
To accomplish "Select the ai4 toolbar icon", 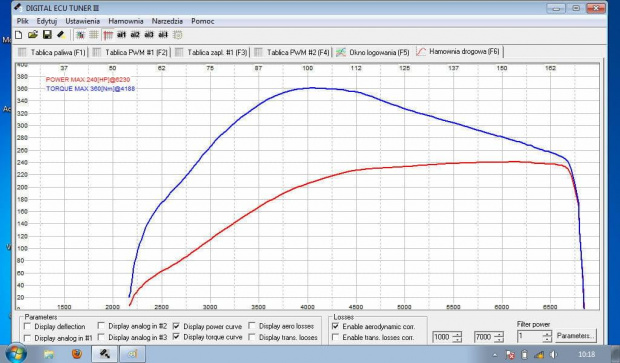I will click(x=163, y=35).
